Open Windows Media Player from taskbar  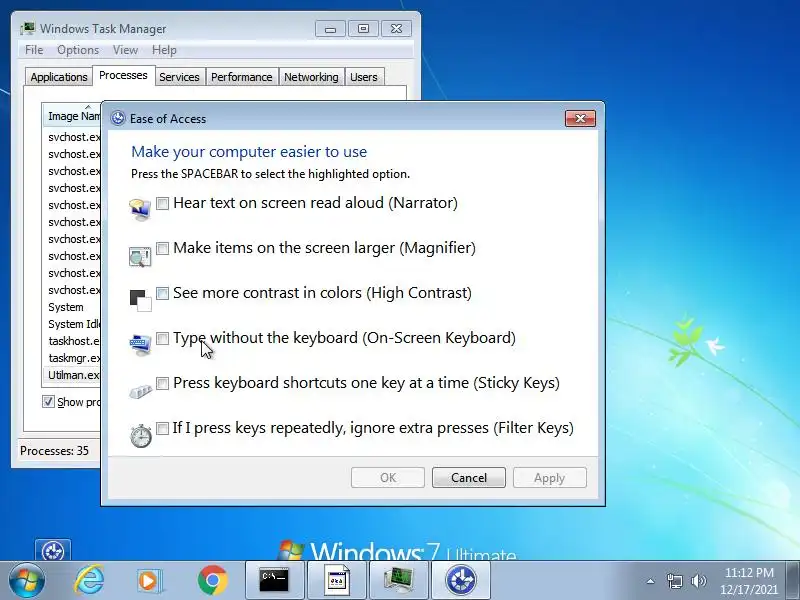tap(149, 581)
